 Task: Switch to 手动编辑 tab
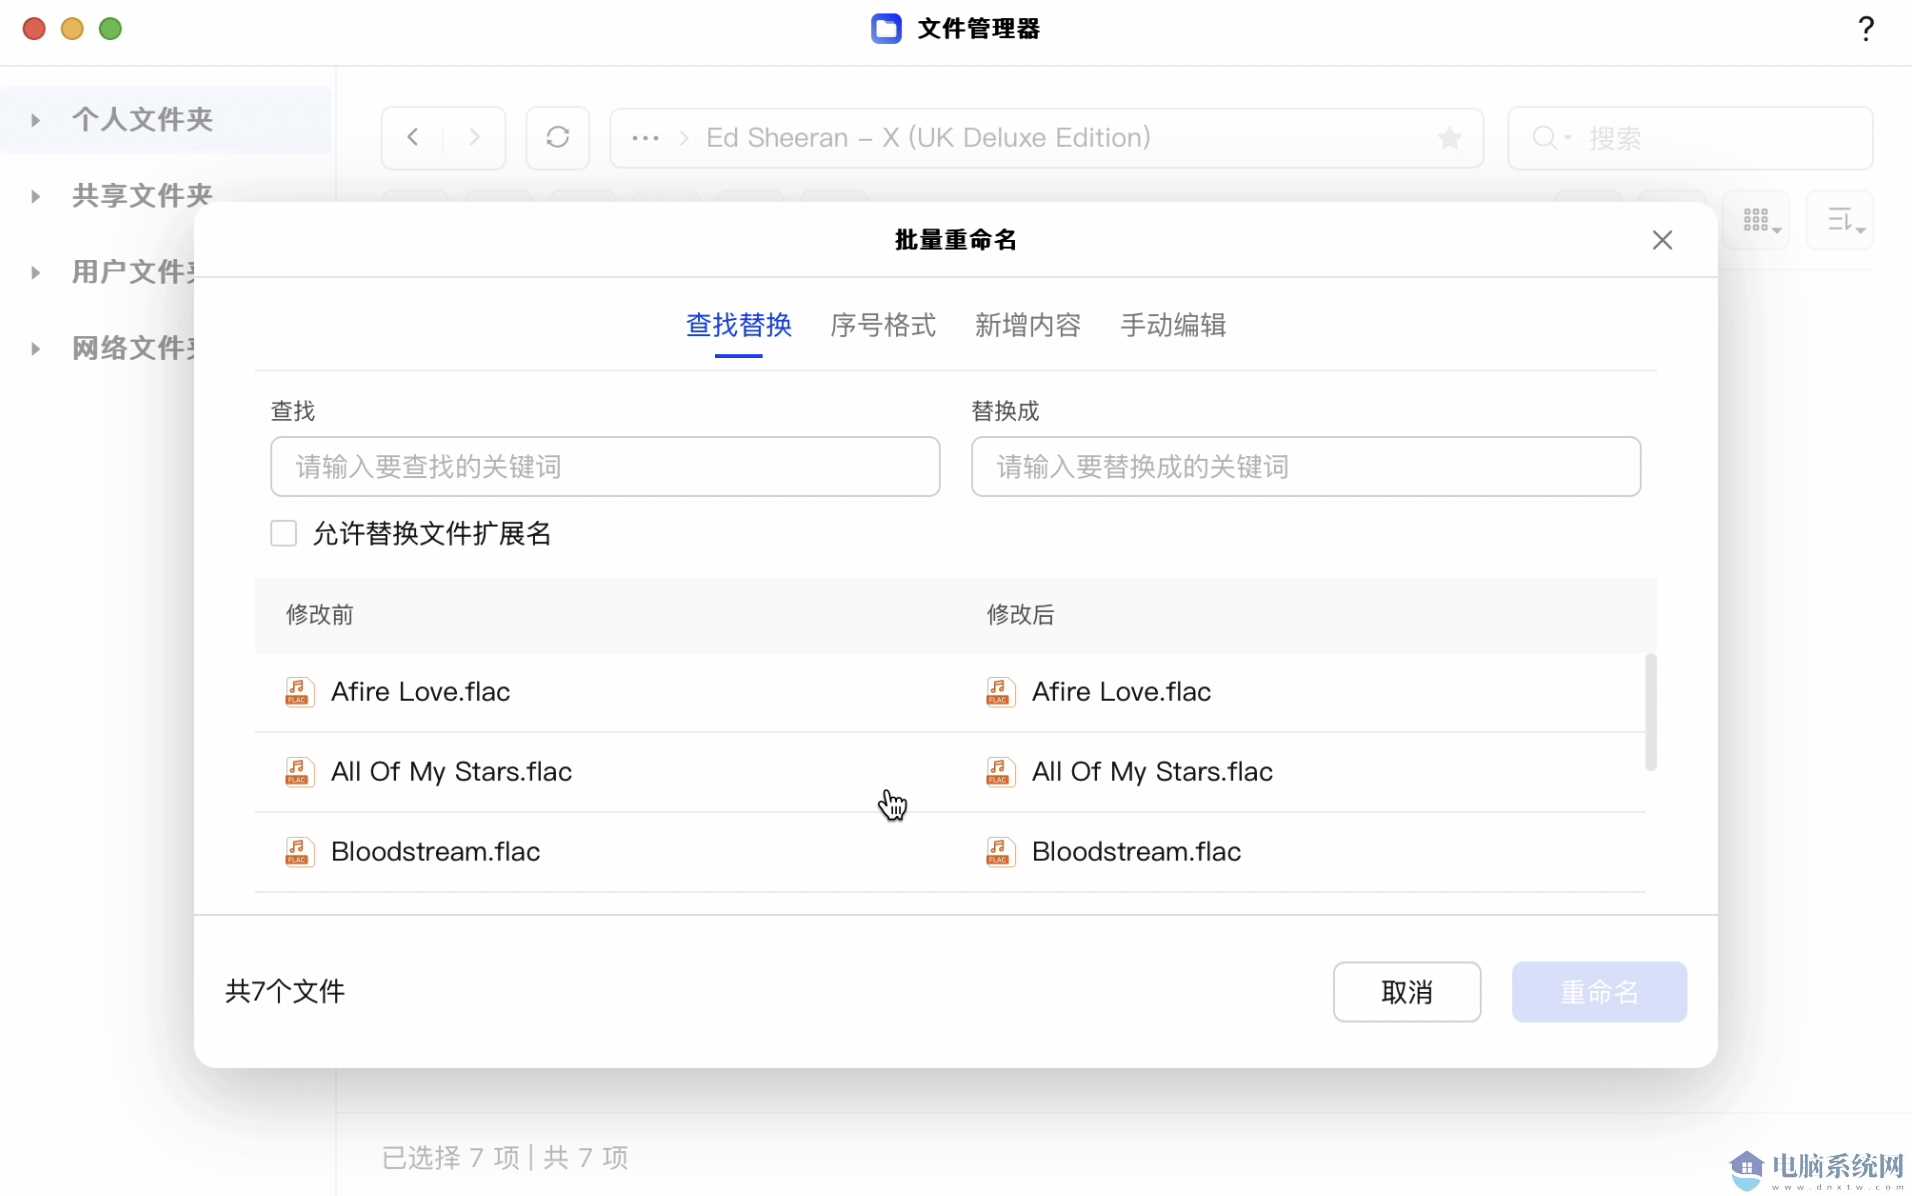coord(1173,325)
